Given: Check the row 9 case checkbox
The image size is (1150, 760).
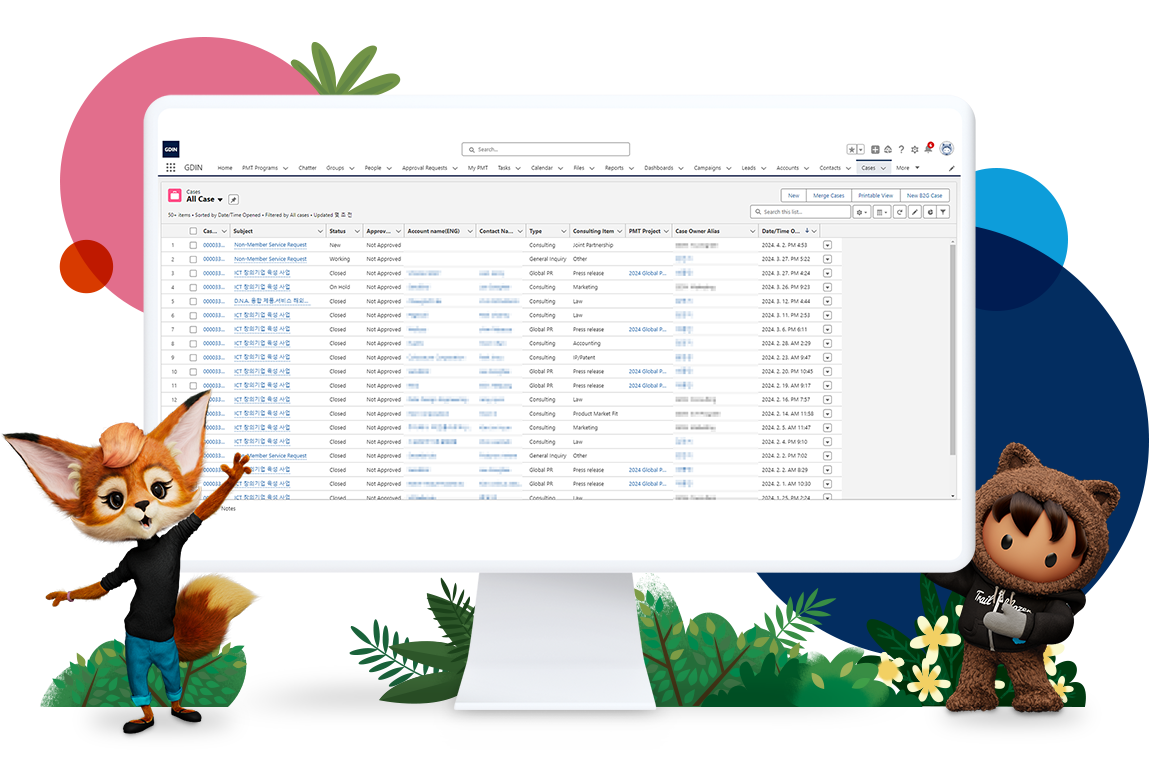Looking at the screenshot, I should coord(193,357).
